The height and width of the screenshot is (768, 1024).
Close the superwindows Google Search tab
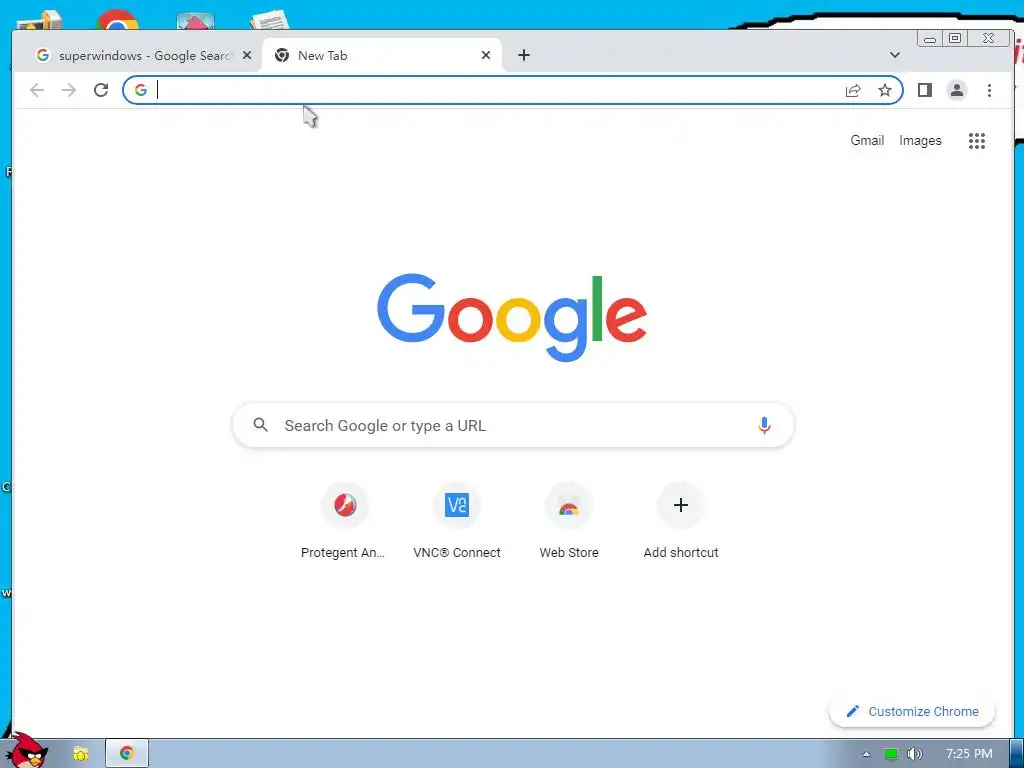pyautogui.click(x=247, y=56)
